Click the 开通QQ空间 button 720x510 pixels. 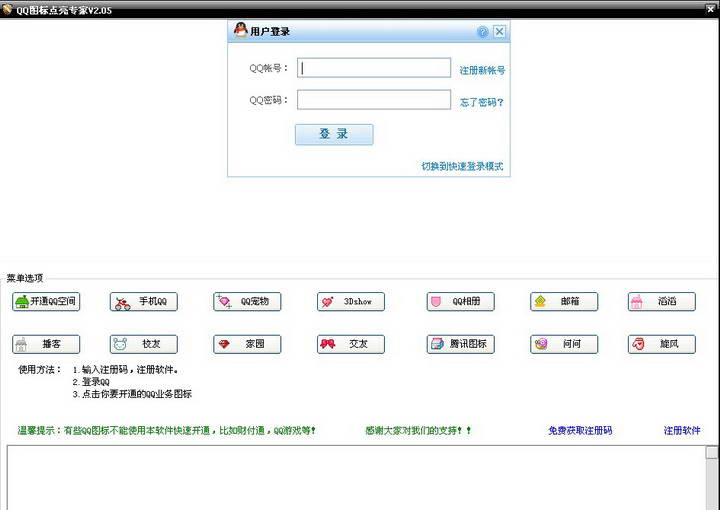tap(46, 302)
